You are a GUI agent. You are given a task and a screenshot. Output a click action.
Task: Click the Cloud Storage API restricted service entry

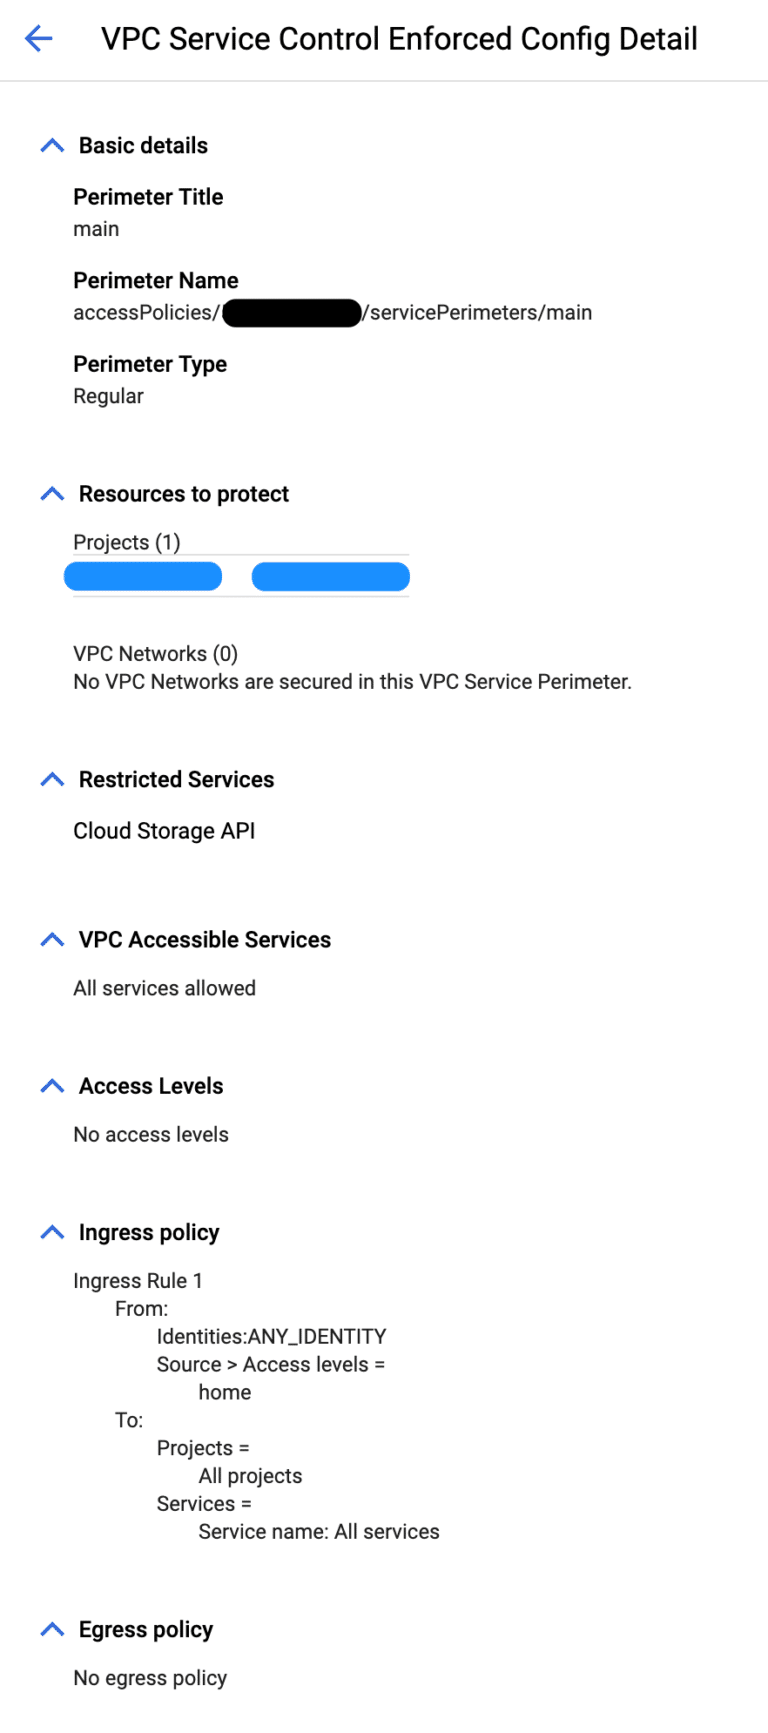tap(164, 830)
